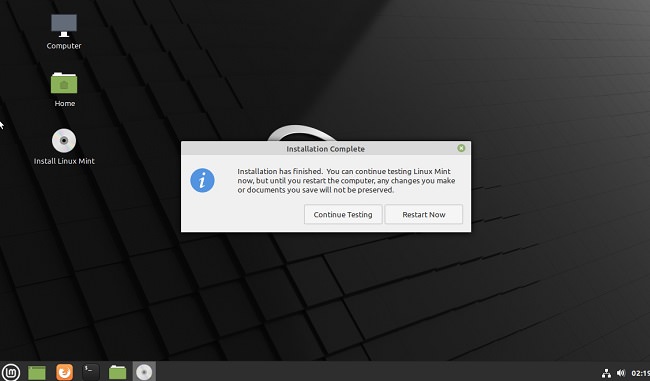
Task: Launch Firefox from the taskbar
Action: [x=64, y=372]
